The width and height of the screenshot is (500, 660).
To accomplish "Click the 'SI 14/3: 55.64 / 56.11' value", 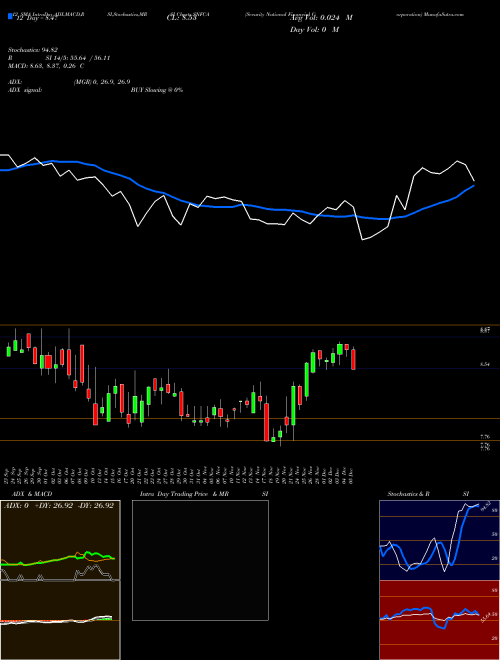I will point(78,58).
